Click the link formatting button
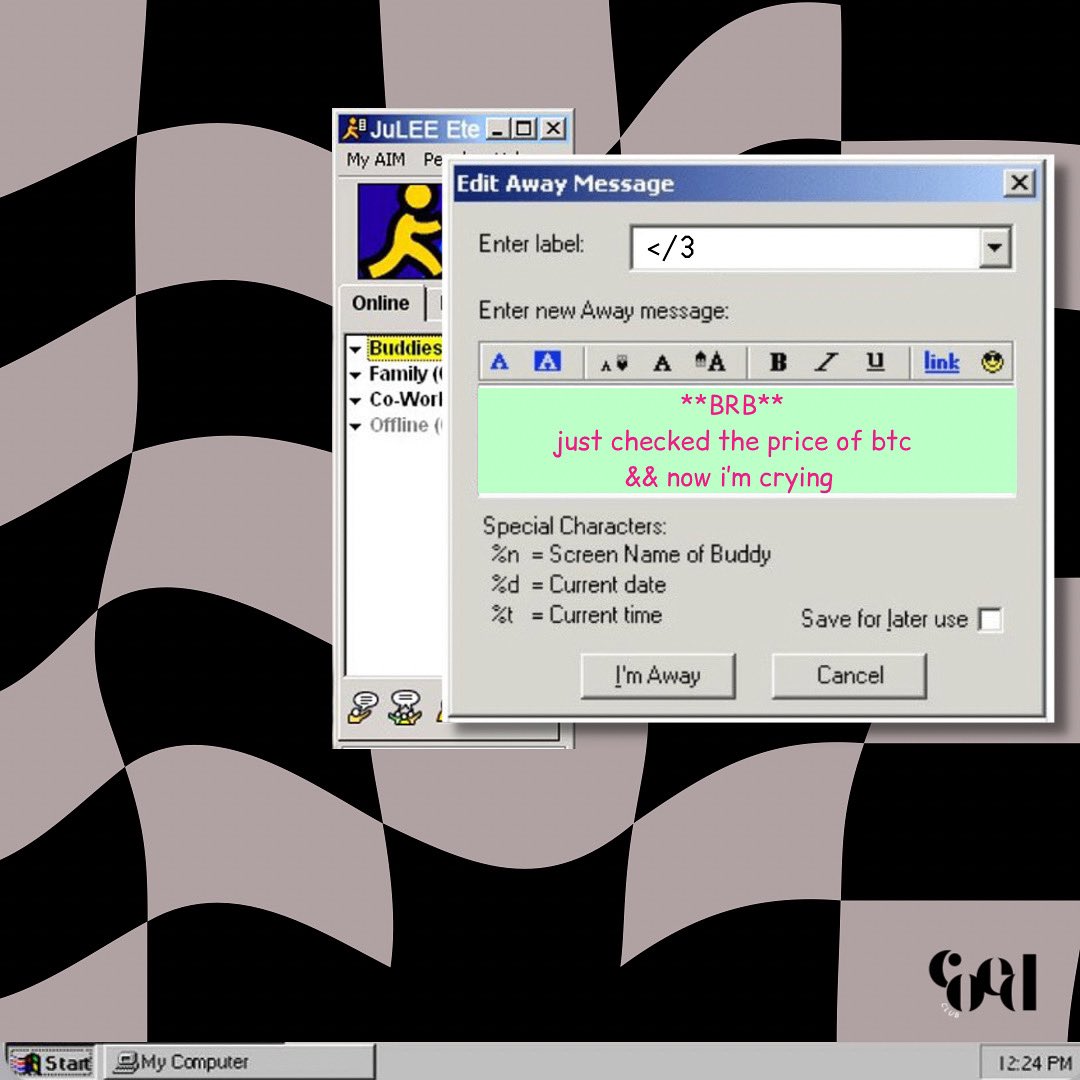Screen dimensions: 1080x1080 click(939, 362)
